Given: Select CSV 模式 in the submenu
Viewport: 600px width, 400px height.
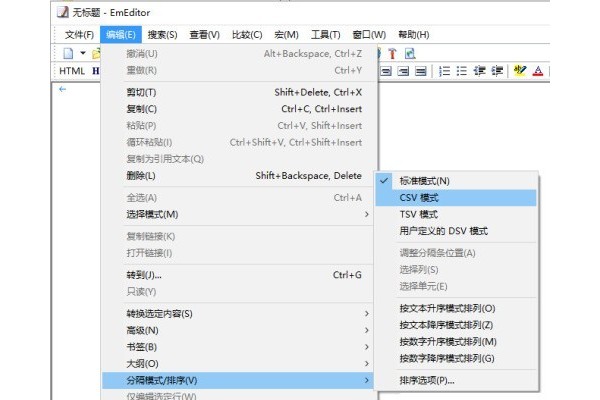Looking at the screenshot, I should coord(456,198).
